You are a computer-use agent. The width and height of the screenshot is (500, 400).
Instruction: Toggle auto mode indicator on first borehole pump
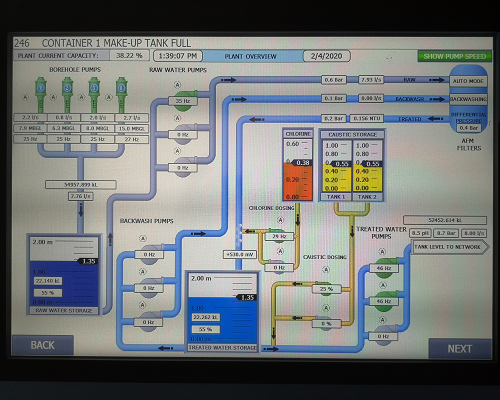point(25,97)
